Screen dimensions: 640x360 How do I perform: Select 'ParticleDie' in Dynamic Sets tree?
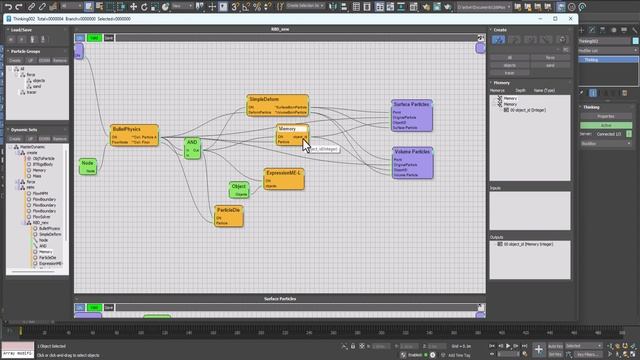tap(47, 258)
